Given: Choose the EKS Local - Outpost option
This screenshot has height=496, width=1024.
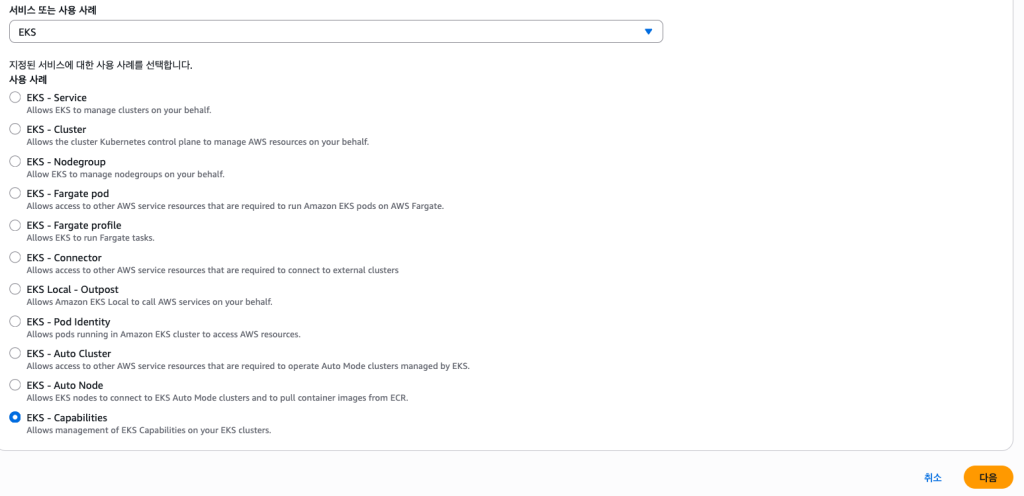Looking at the screenshot, I should point(15,289).
